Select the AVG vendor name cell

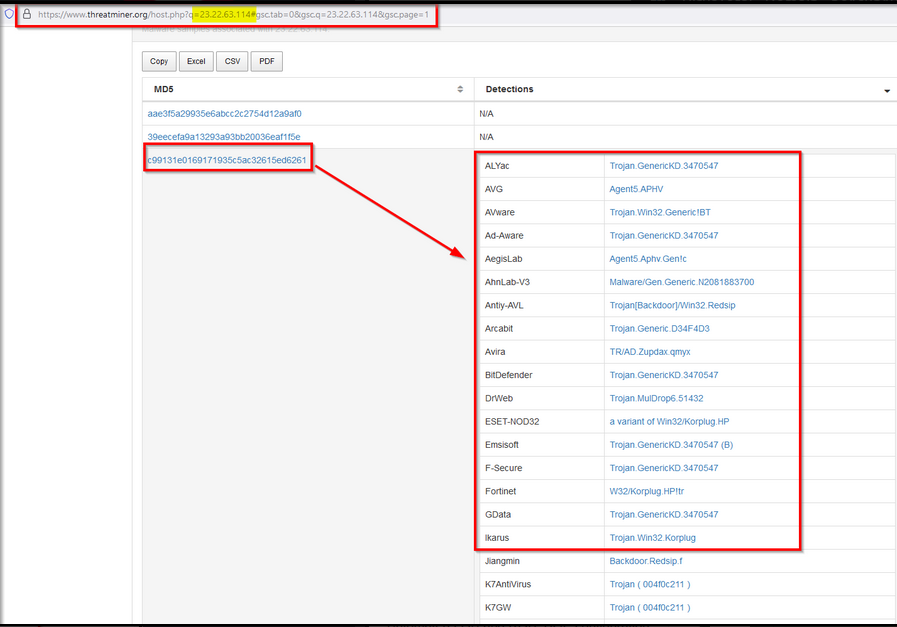tap(542, 189)
